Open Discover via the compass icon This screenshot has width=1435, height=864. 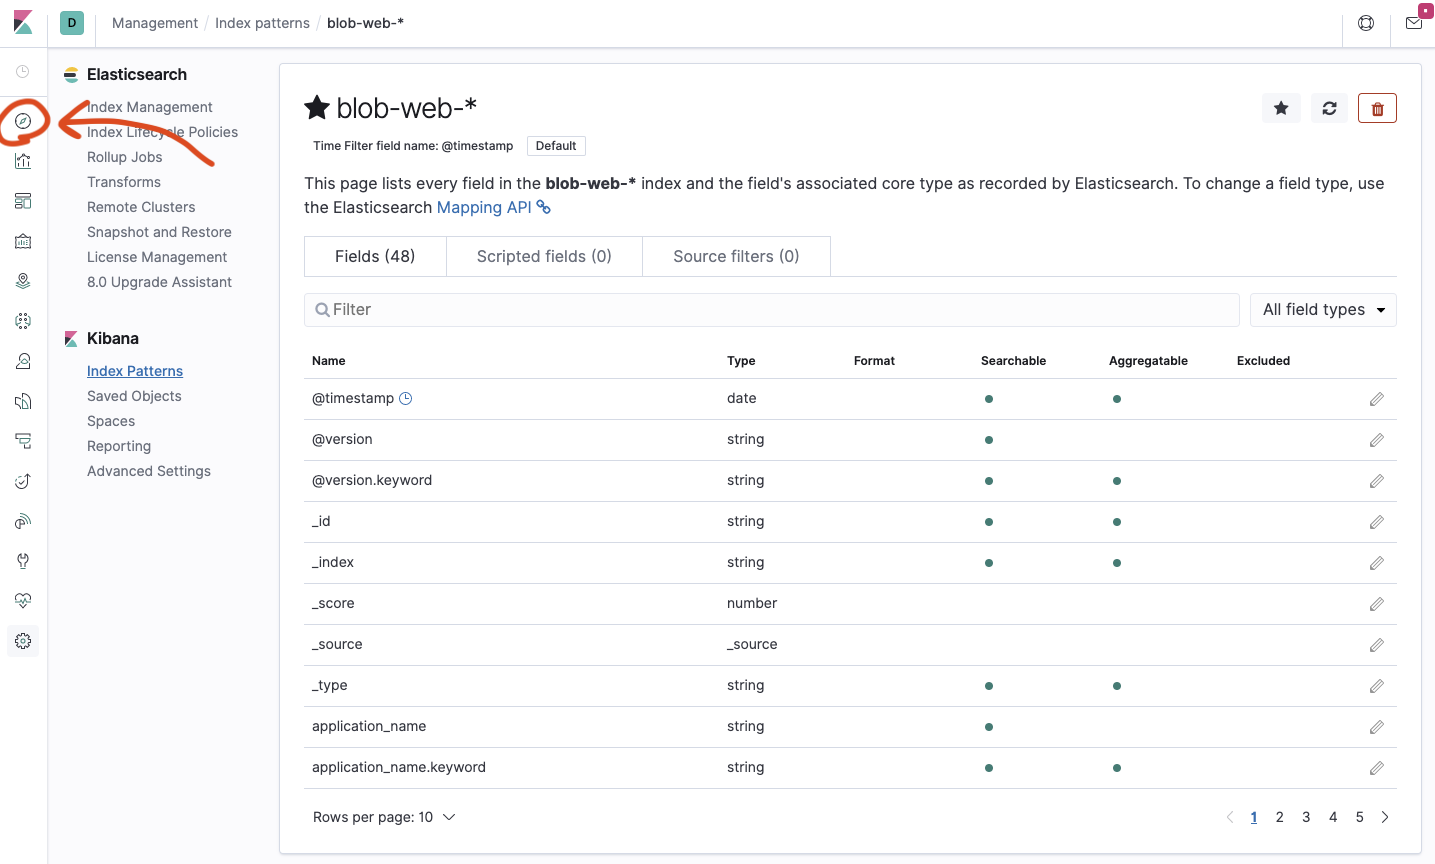[x=23, y=121]
